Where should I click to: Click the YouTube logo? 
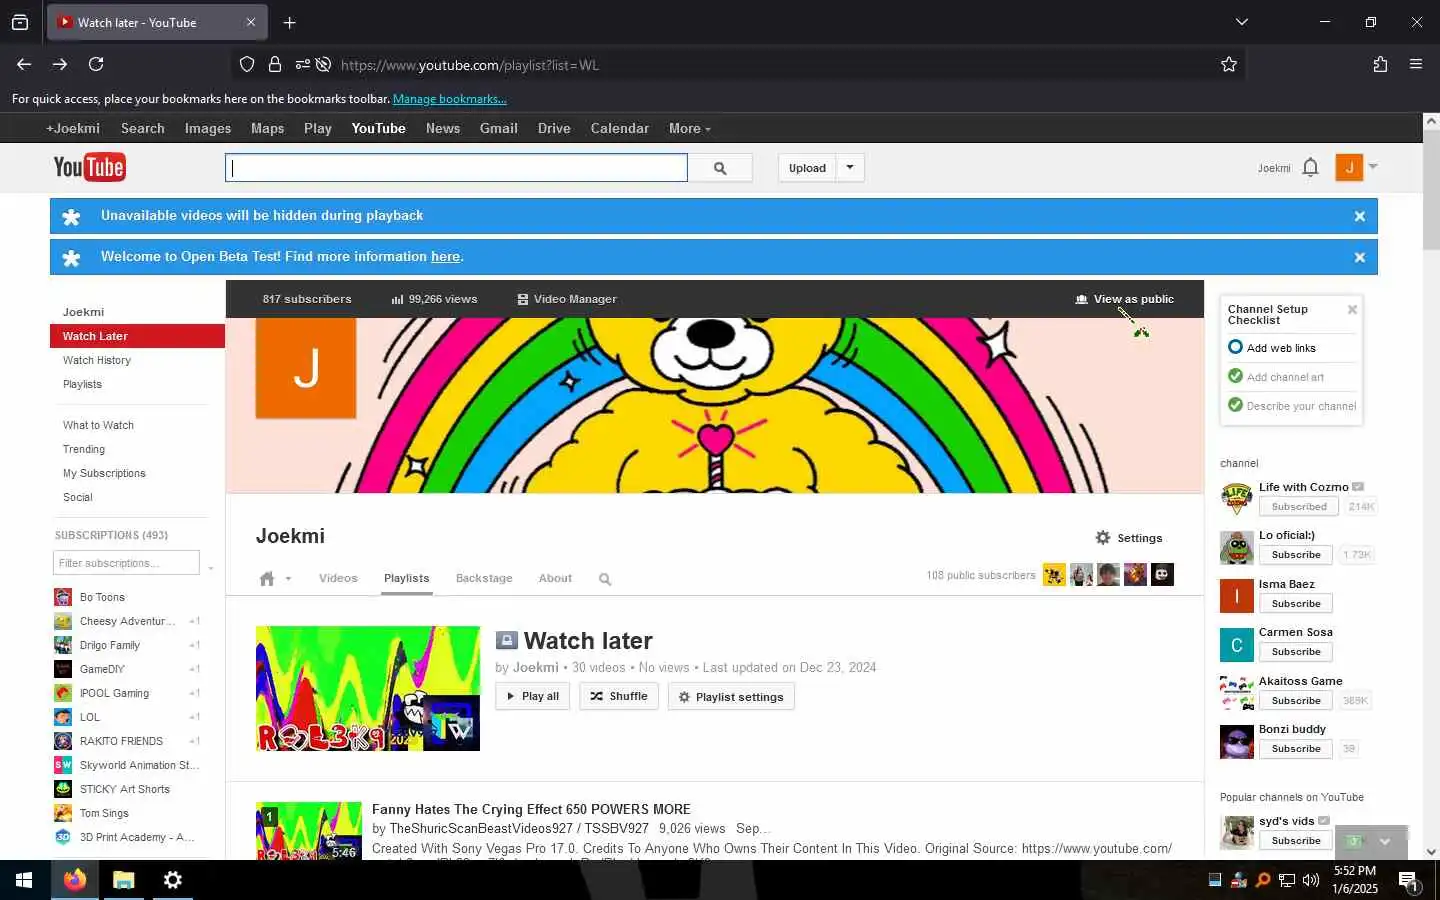89,167
